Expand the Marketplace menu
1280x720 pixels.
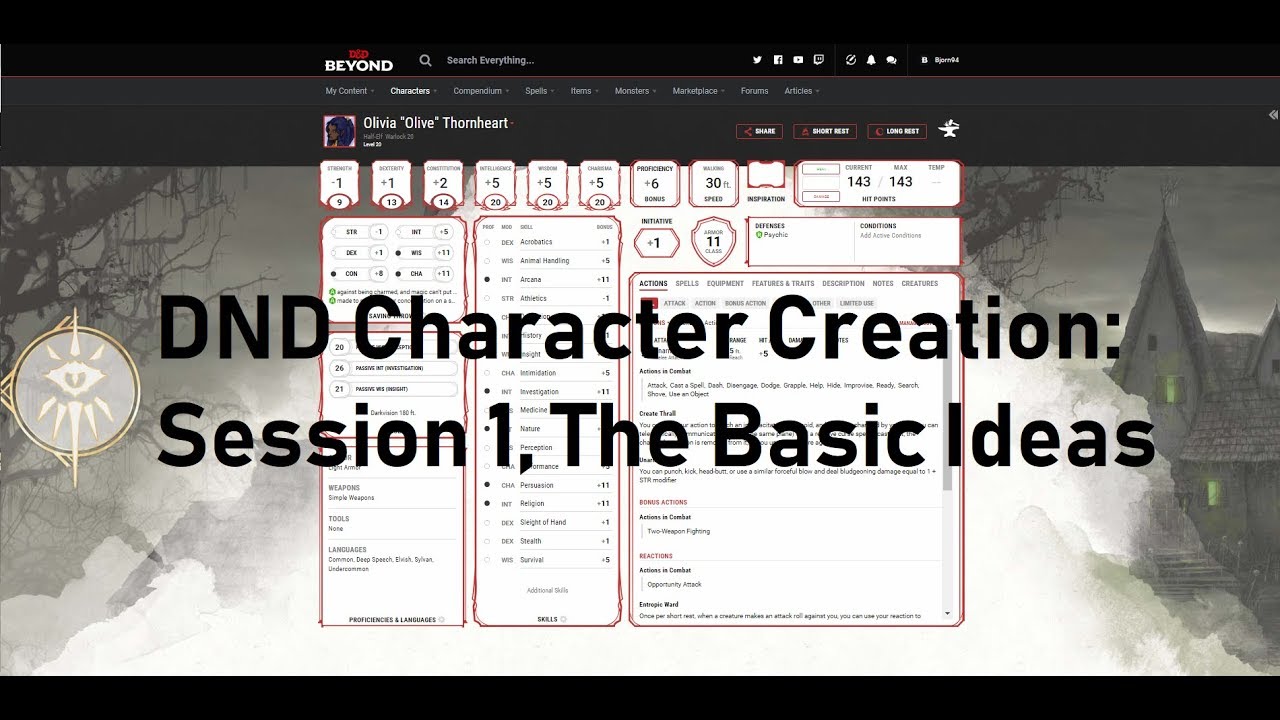[699, 91]
